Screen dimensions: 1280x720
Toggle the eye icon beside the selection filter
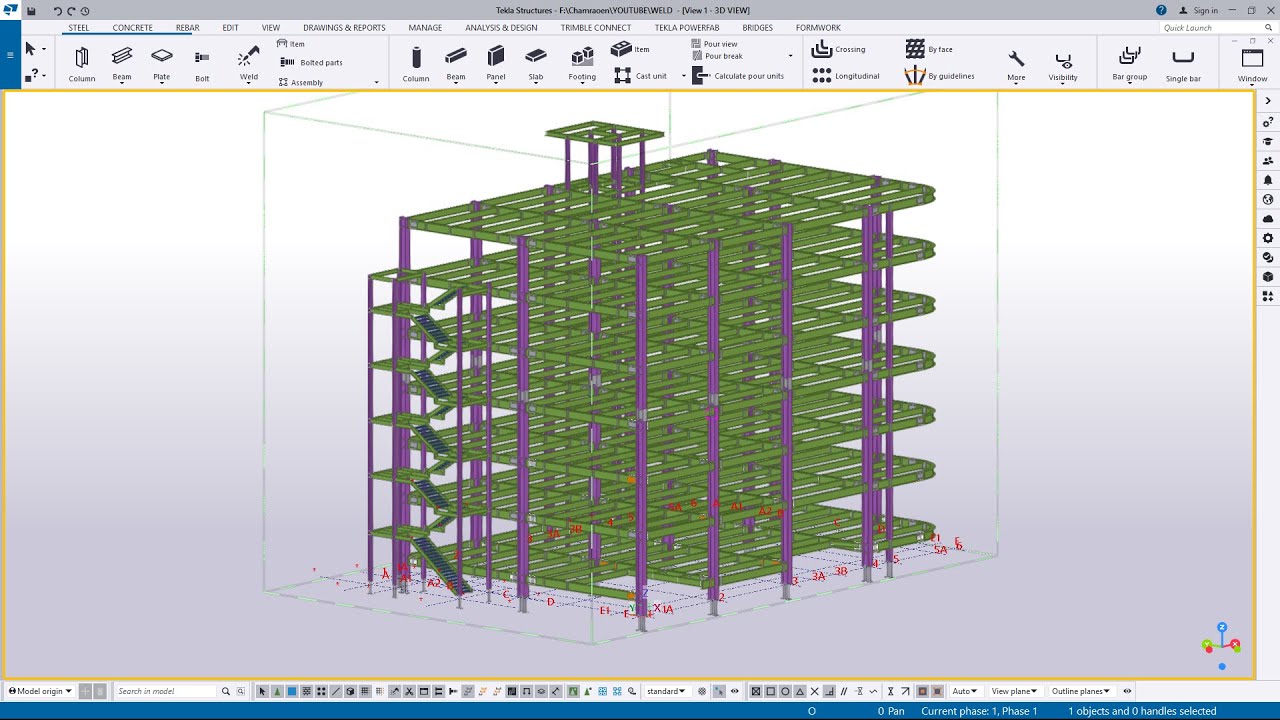(735, 691)
